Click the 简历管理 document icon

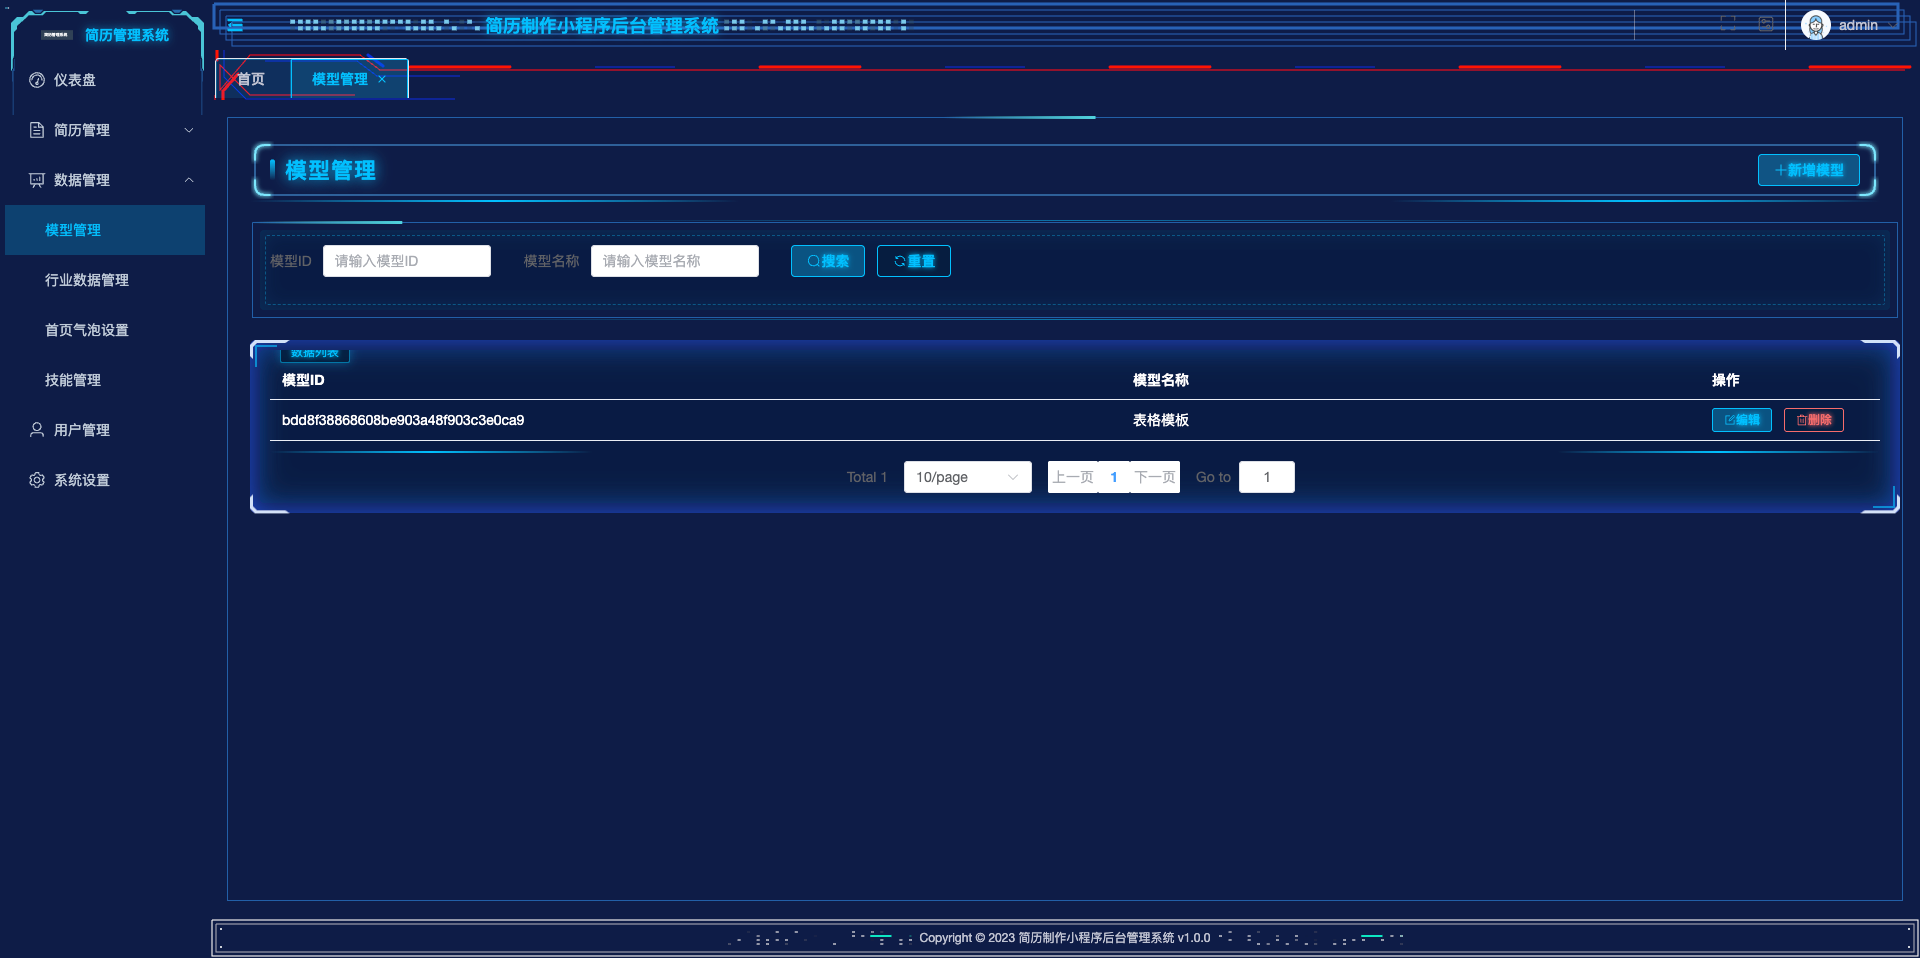coord(36,130)
